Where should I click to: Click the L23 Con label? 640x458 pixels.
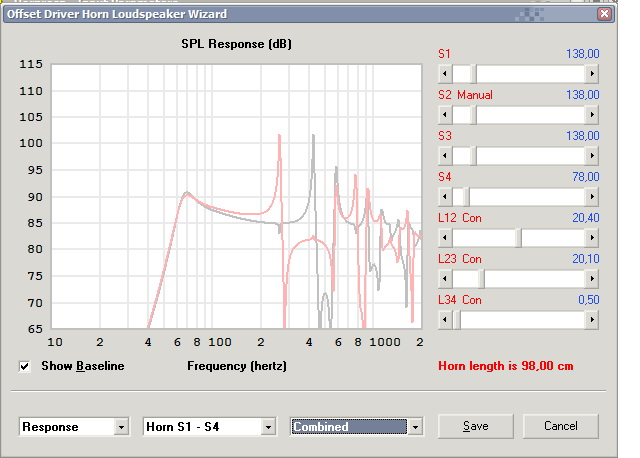(x=460, y=259)
